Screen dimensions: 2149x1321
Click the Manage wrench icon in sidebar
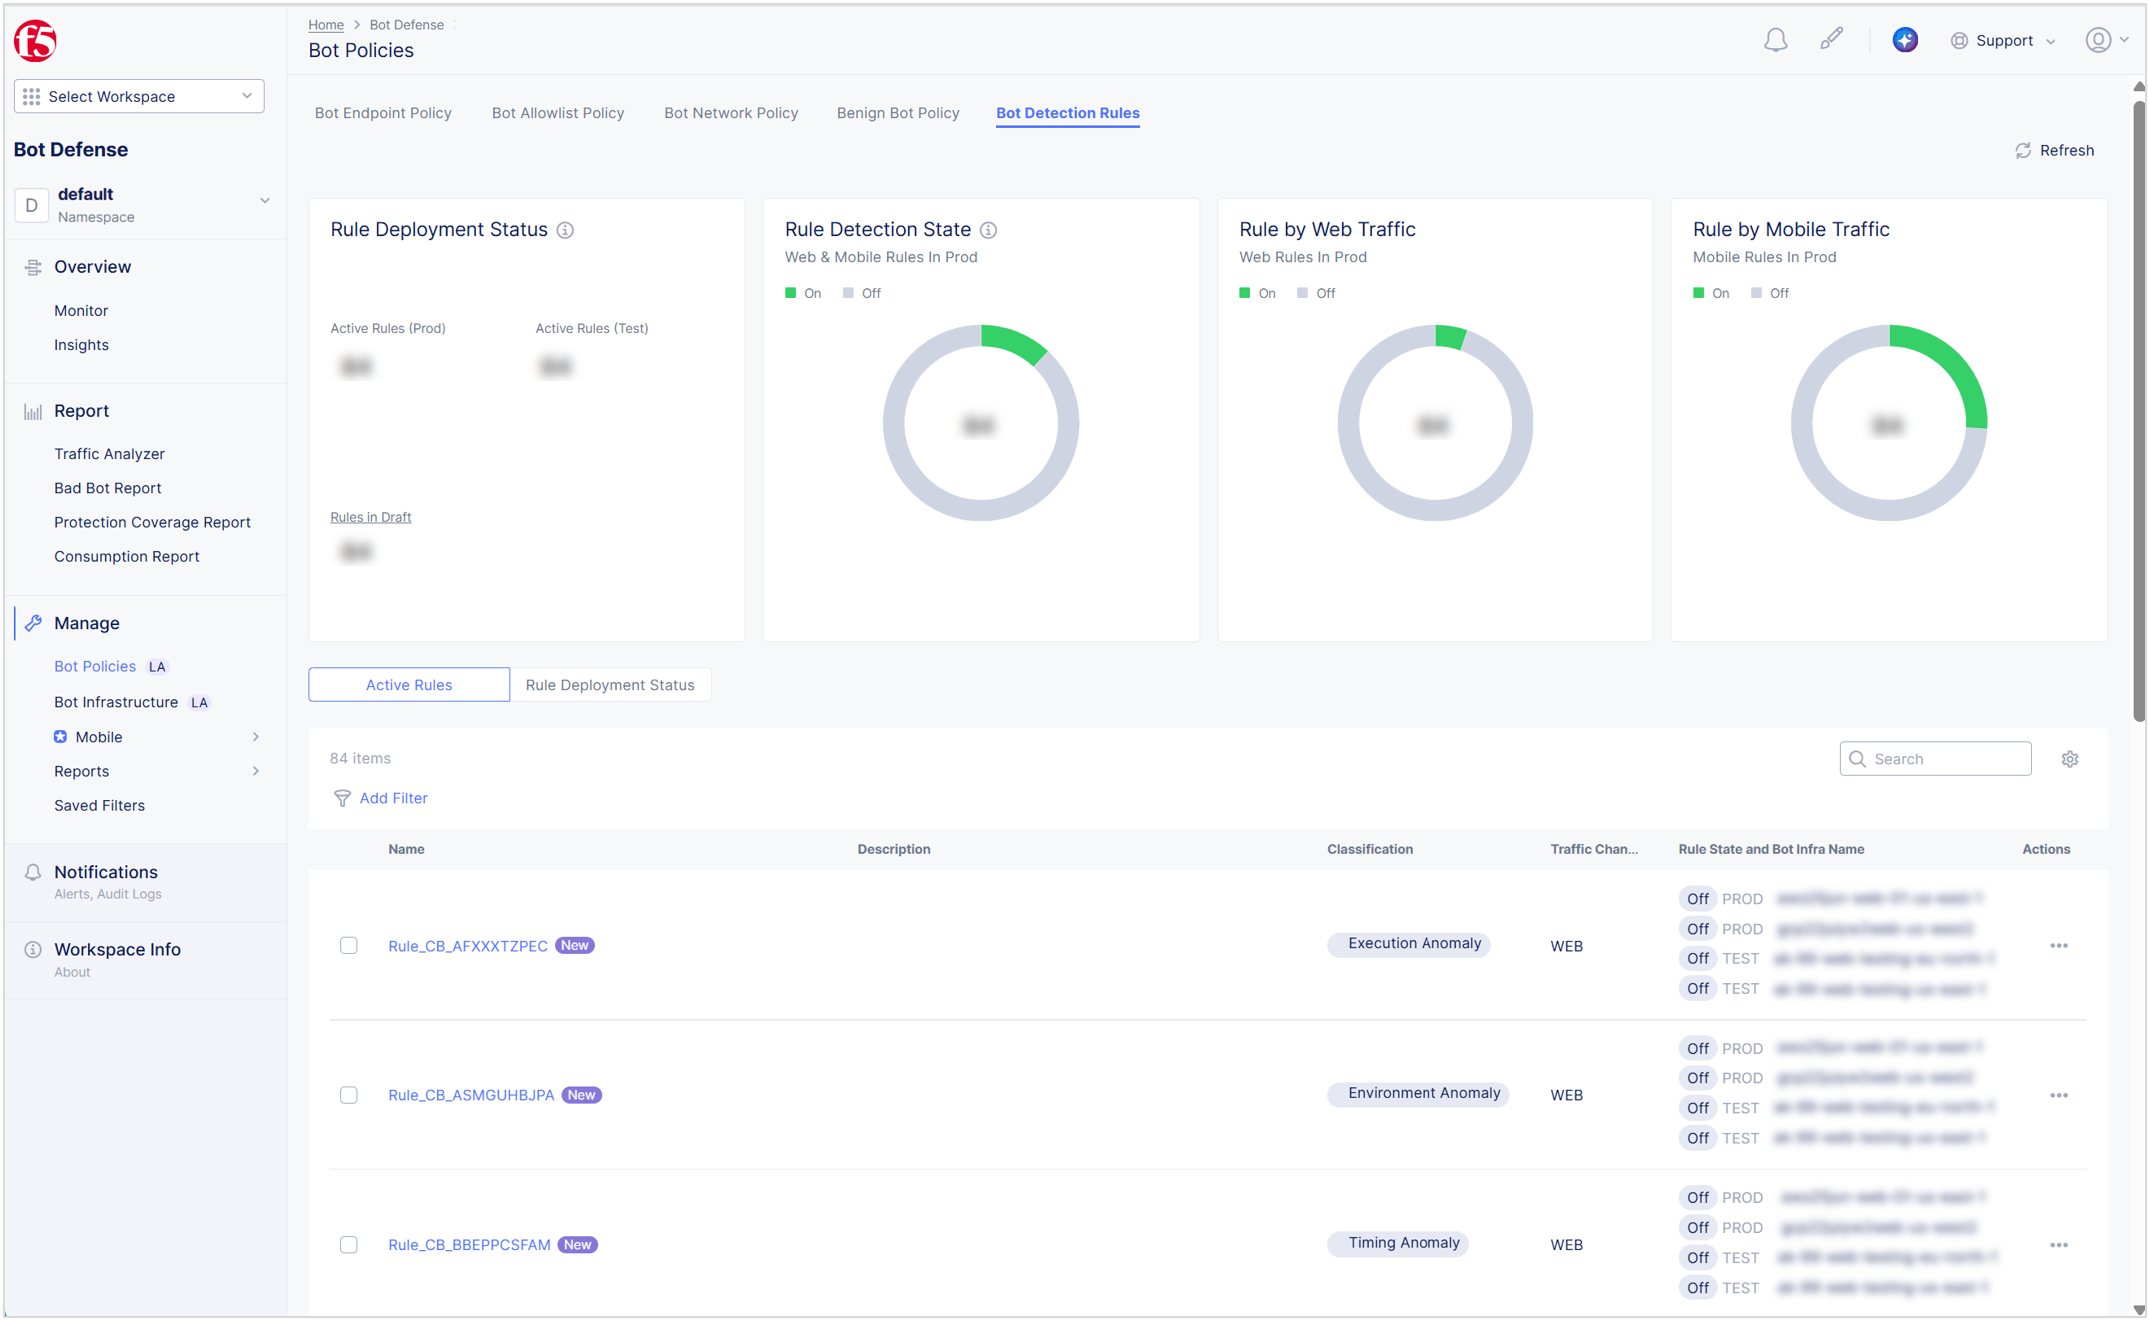pos(33,623)
